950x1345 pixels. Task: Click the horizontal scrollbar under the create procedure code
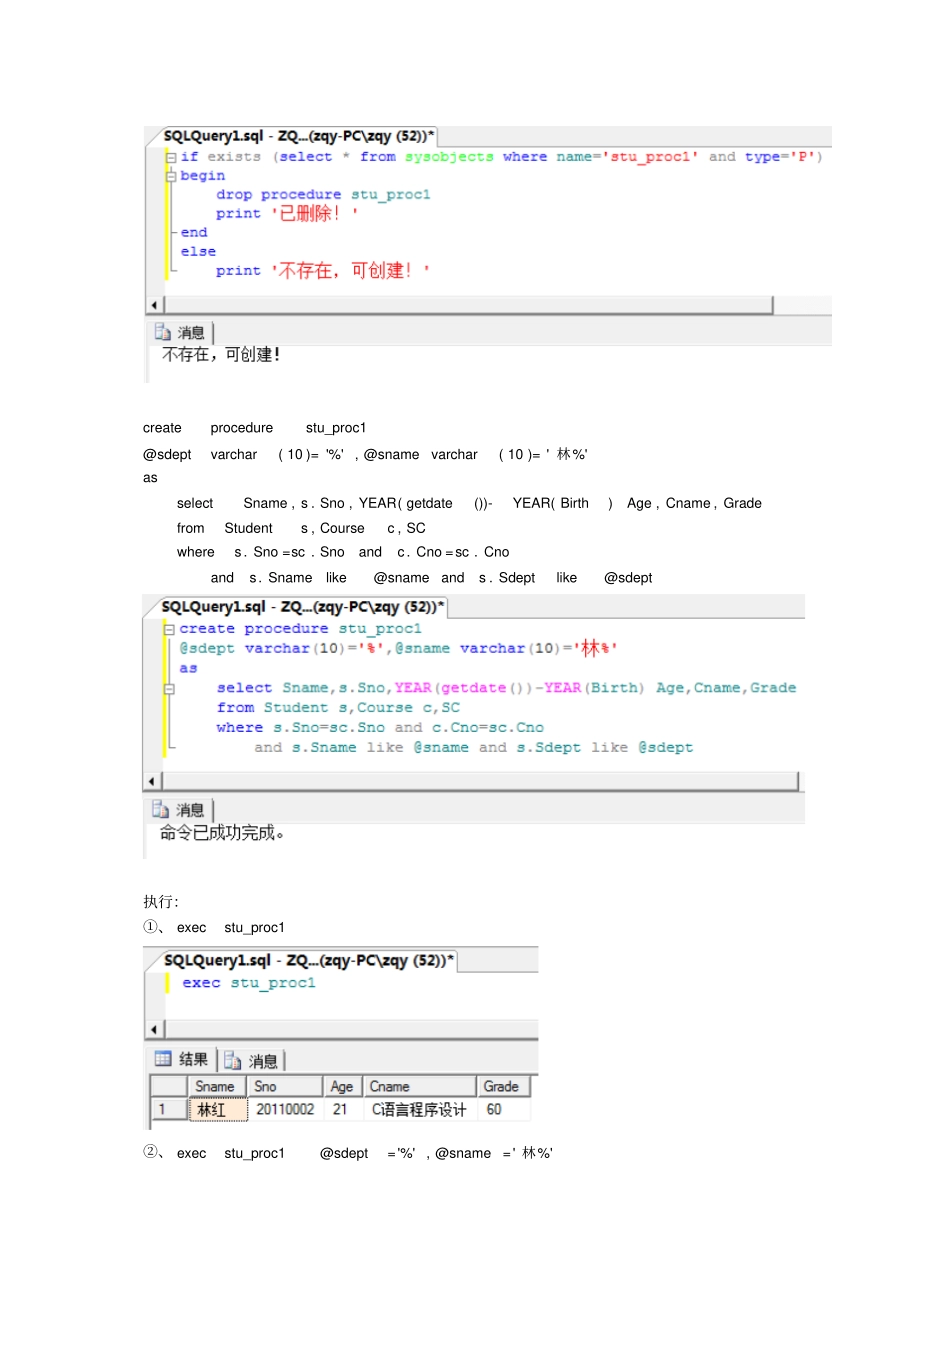point(480,781)
